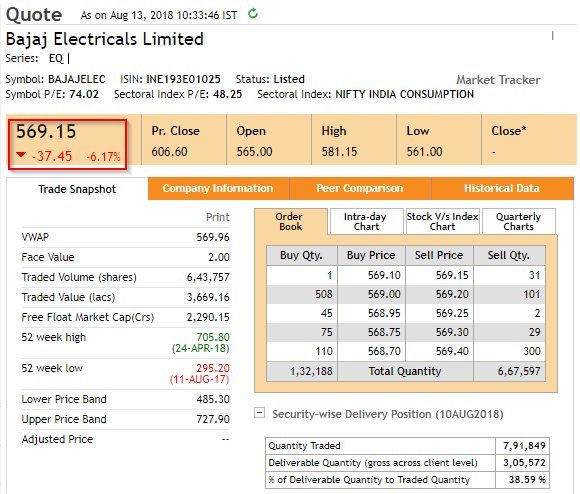Show the Intra-day Chart tab
The height and width of the screenshot is (494, 580).
pyautogui.click(x=366, y=221)
